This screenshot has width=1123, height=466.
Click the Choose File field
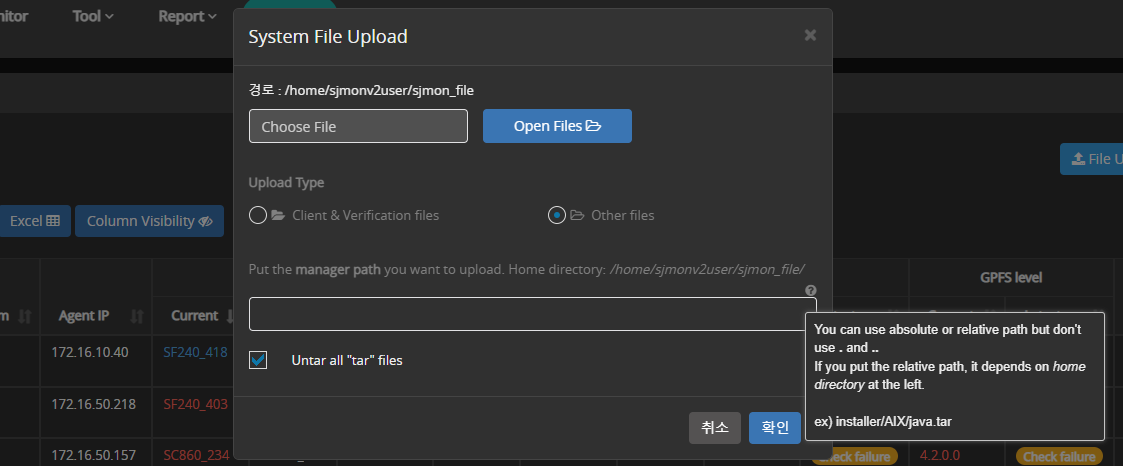click(x=358, y=126)
